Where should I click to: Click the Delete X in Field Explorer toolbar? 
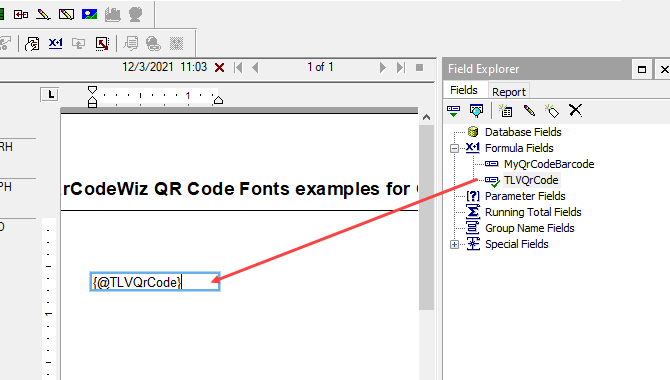point(576,110)
